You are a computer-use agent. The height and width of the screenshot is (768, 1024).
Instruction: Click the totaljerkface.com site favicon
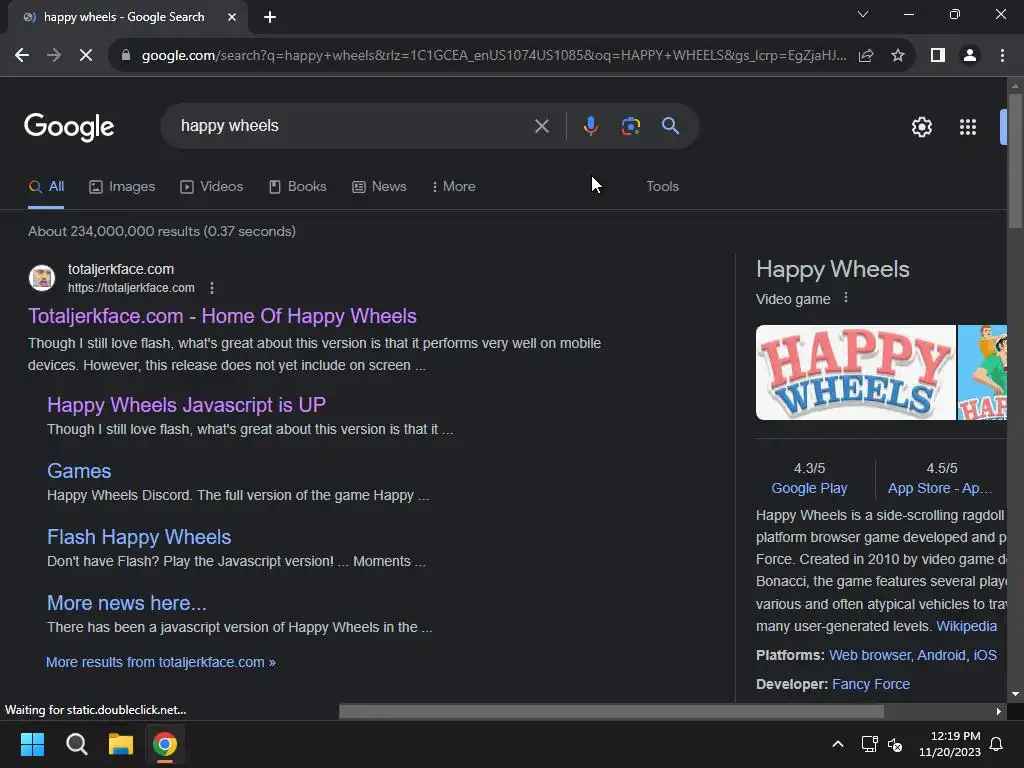tap(42, 278)
